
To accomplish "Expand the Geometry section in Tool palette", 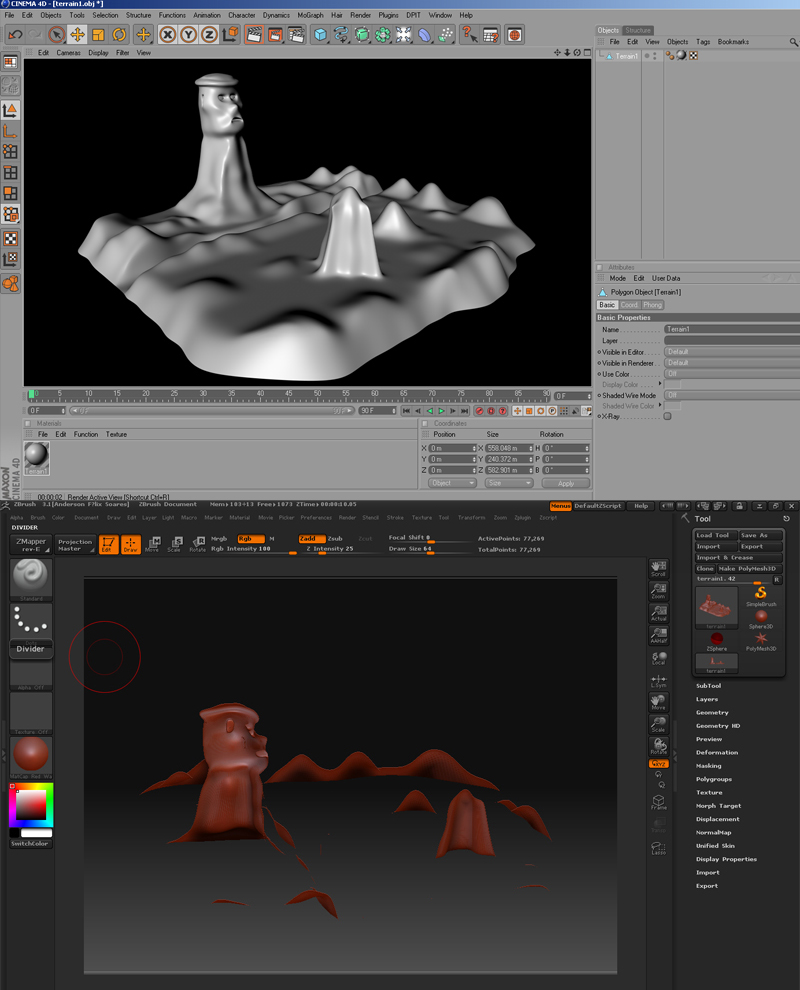I will pos(712,713).
